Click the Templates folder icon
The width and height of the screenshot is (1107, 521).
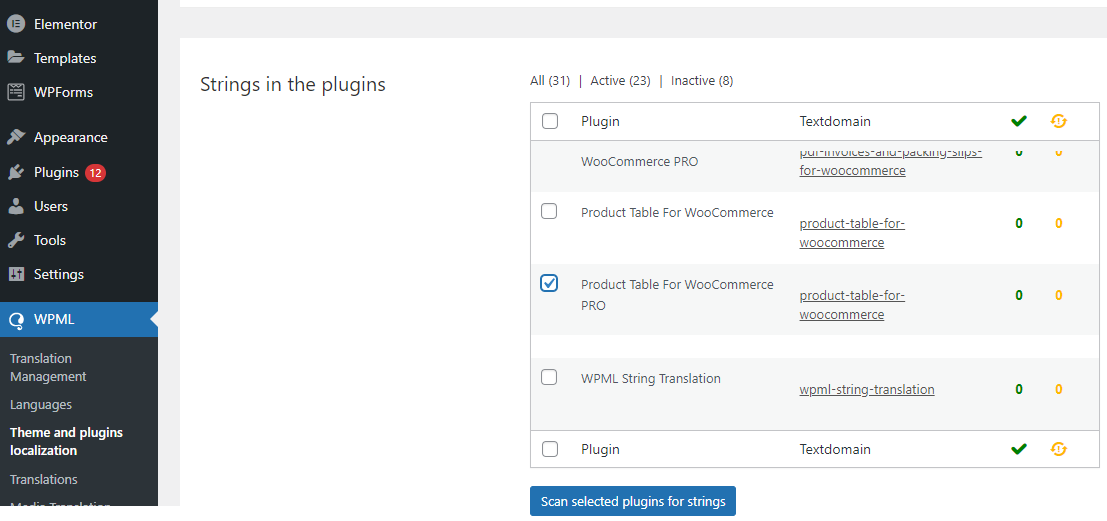(16, 58)
